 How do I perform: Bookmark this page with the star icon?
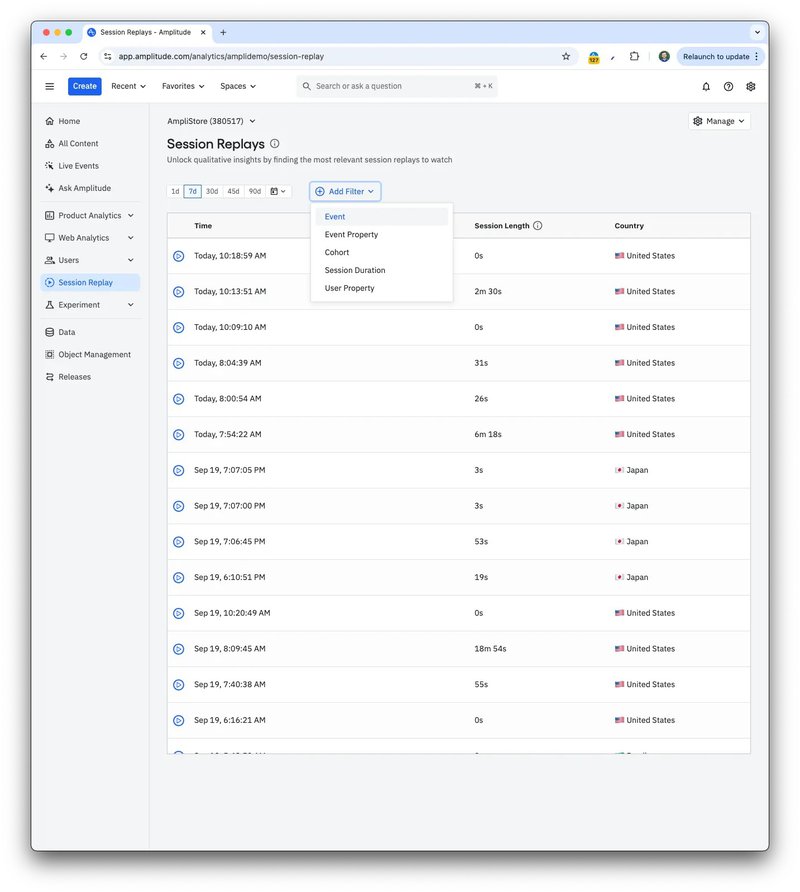[x=566, y=57]
